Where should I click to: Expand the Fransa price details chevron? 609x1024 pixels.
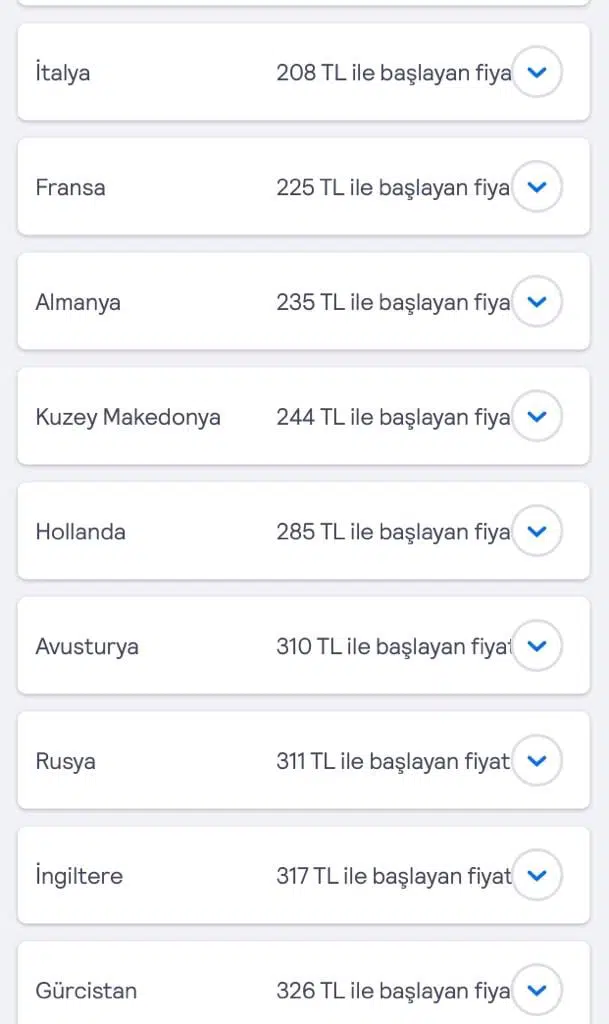[x=537, y=187]
